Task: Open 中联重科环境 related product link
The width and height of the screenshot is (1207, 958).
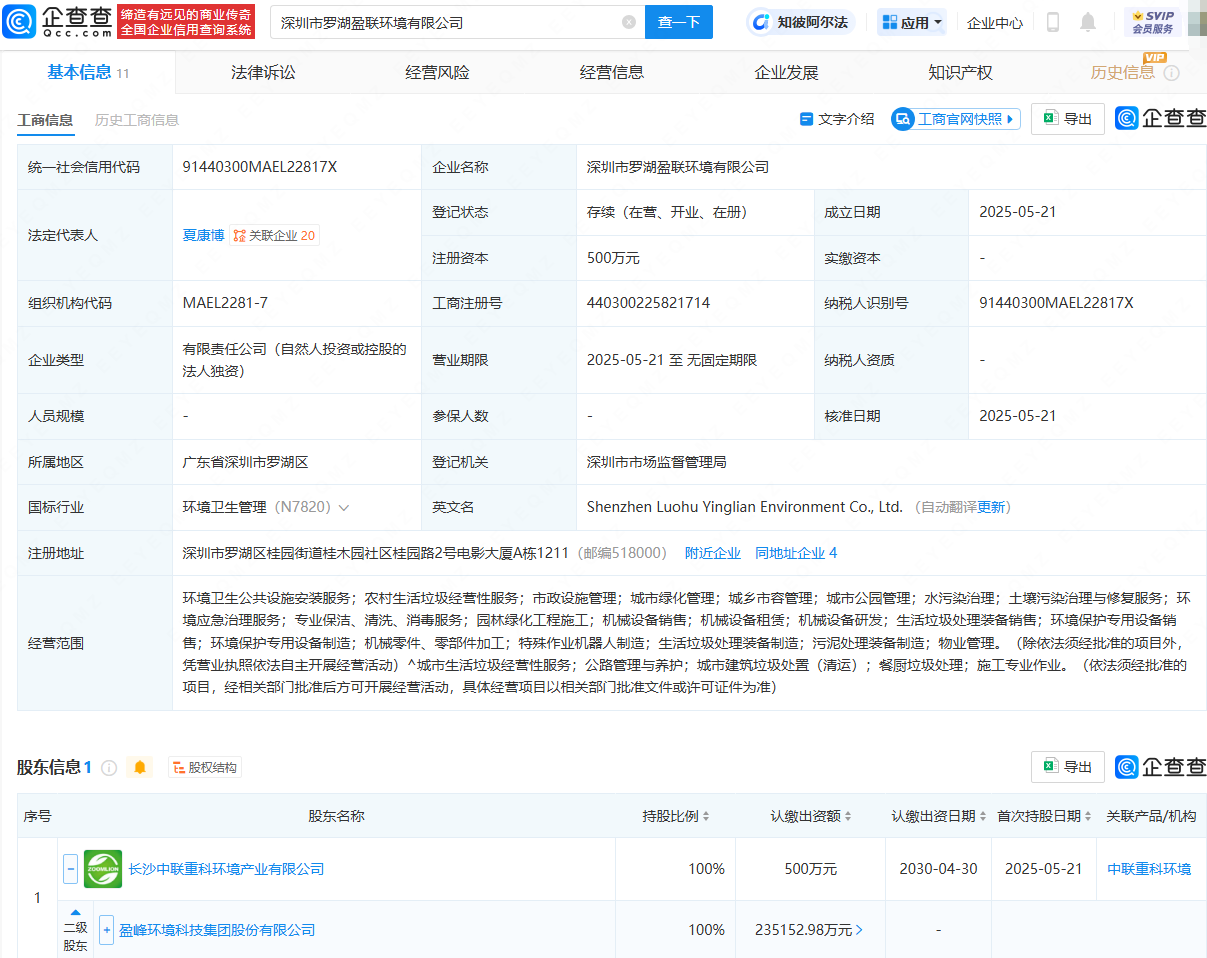Action: pos(1149,869)
